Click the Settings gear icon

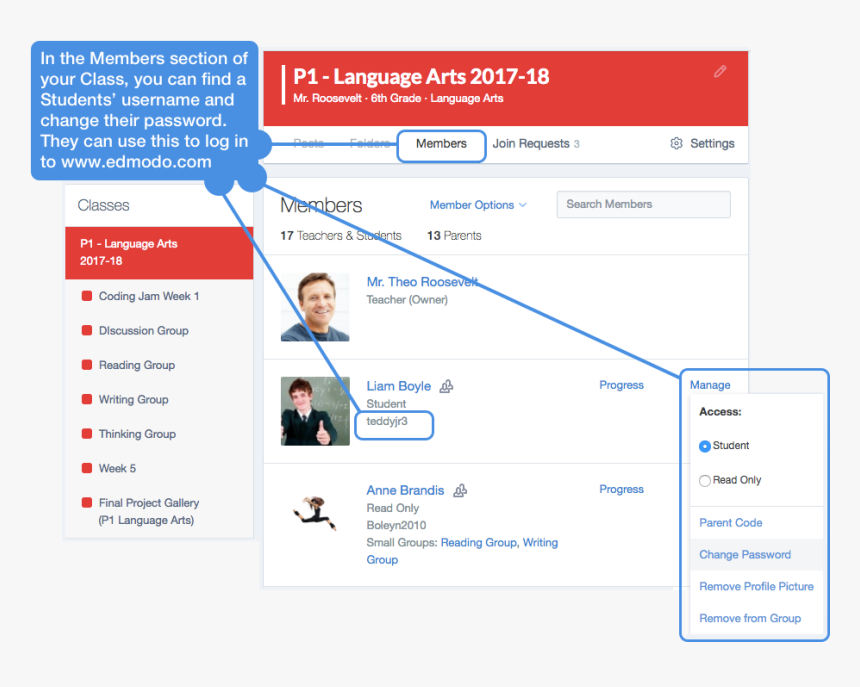676,143
